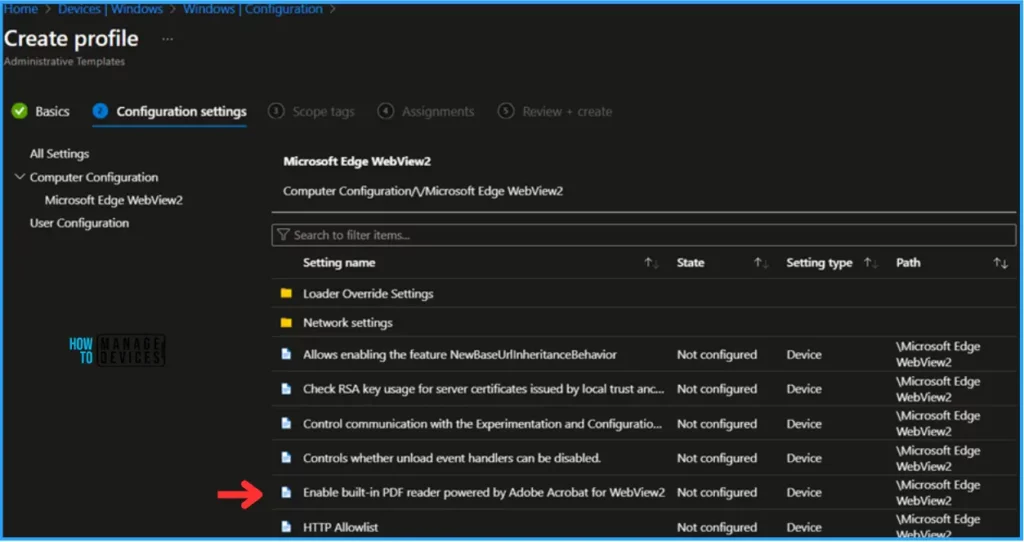Open the HTTP Allowlist setting
Screen dimensions: 1024x542
[x=340, y=527]
